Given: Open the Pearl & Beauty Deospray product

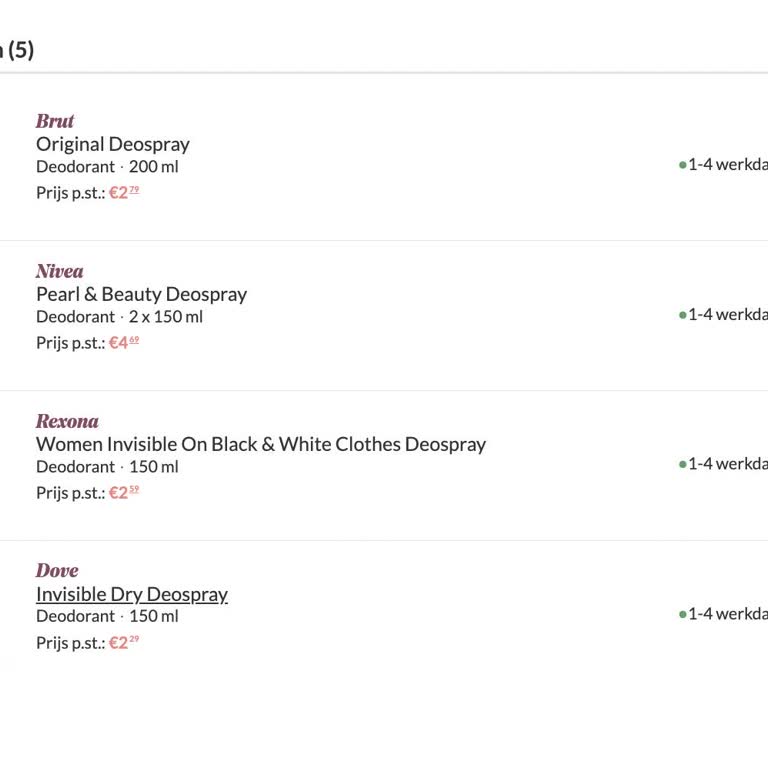Looking at the screenshot, I should (141, 294).
